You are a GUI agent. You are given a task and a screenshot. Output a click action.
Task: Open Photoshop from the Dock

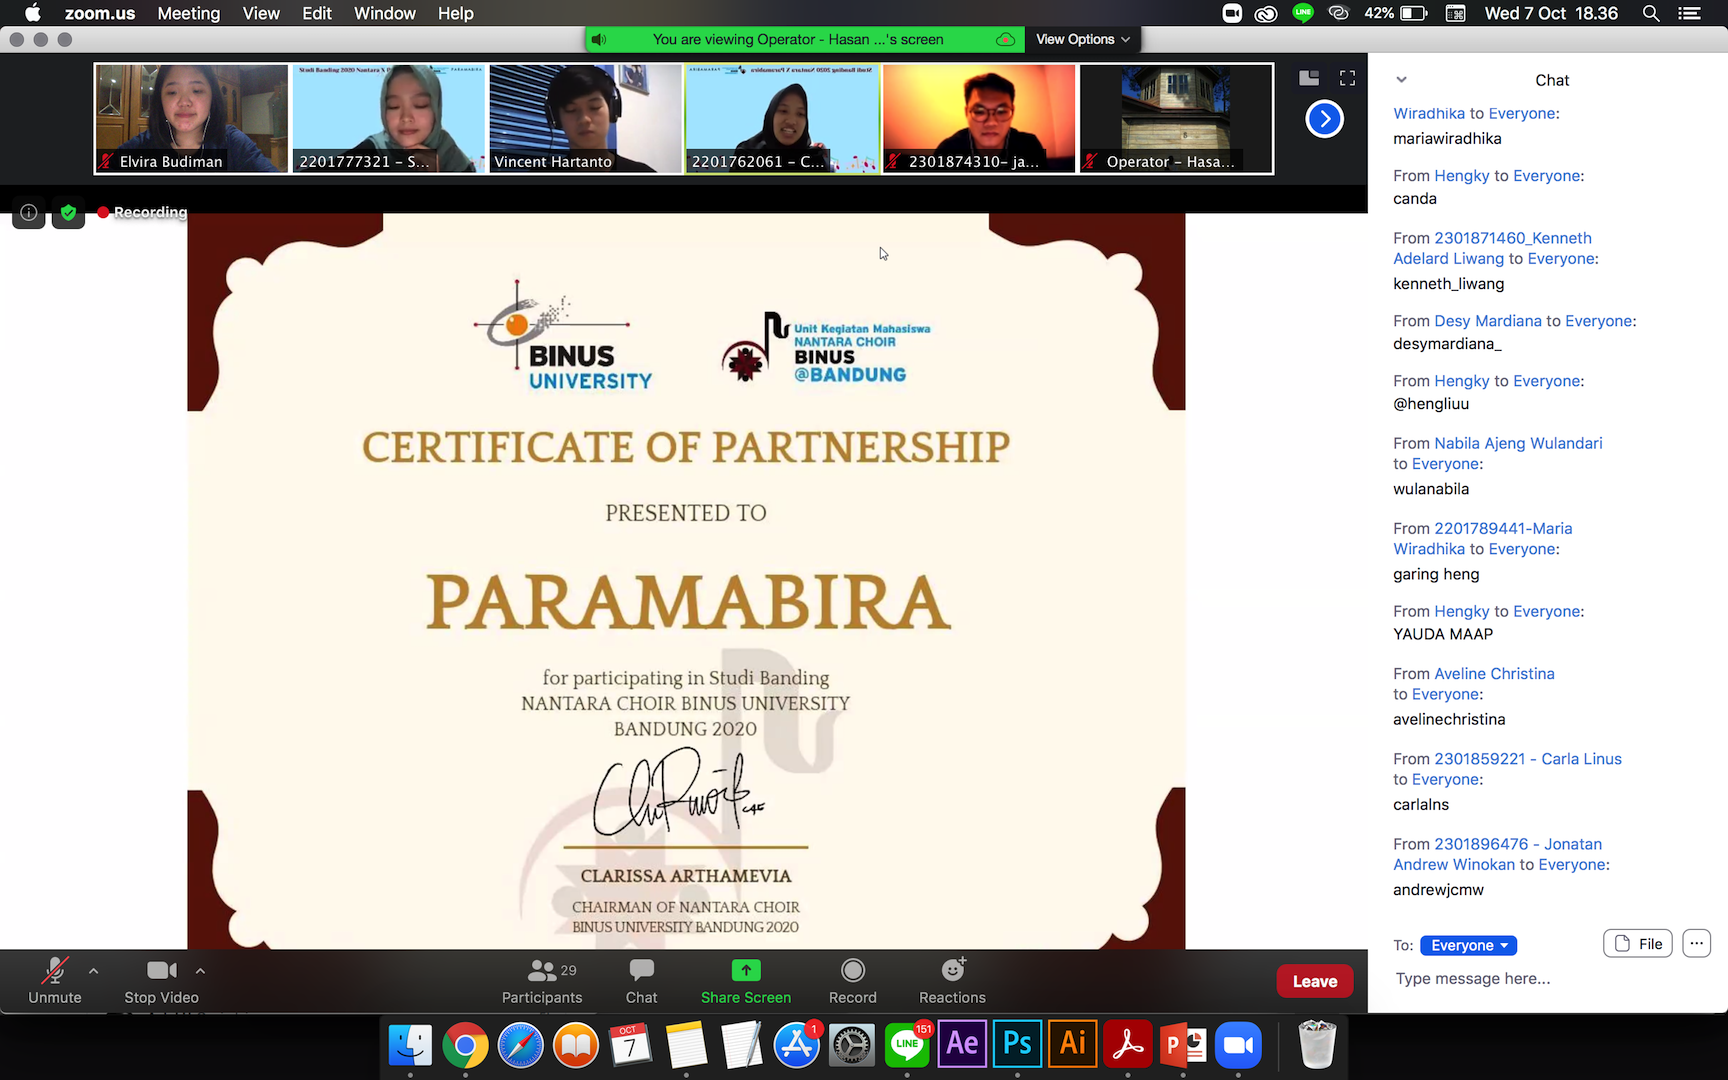[x=1017, y=1044]
